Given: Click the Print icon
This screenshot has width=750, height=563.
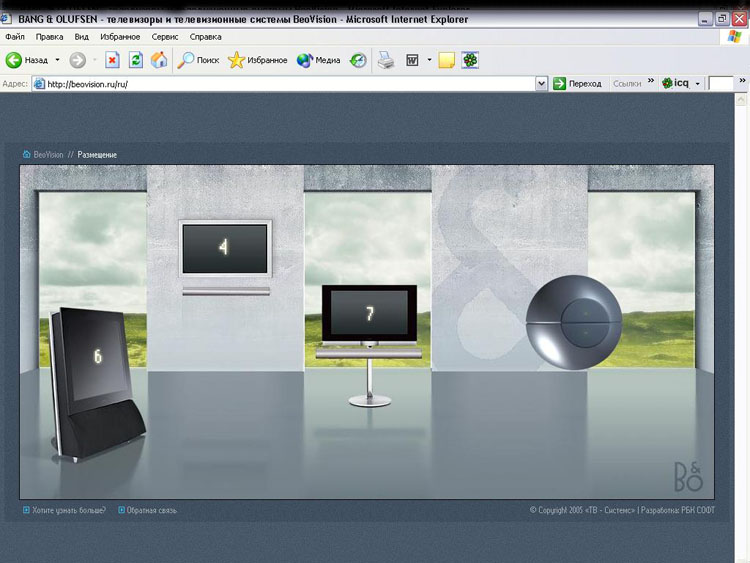Looking at the screenshot, I should point(386,60).
